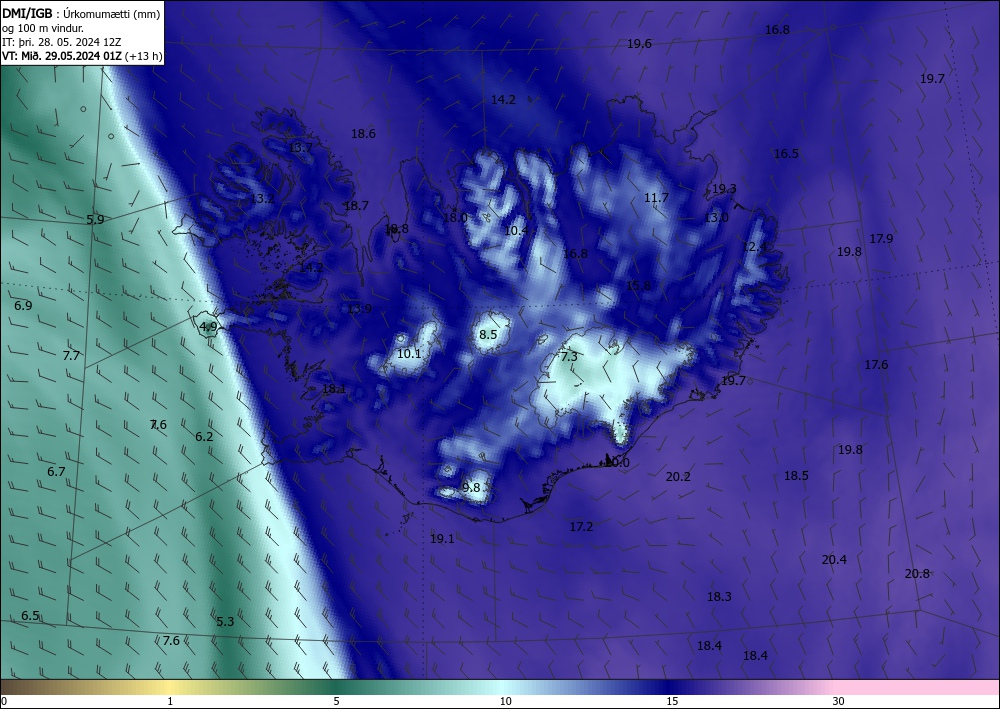Click the 13.0 value on the map
This screenshot has height=709, width=1000.
pos(716,217)
